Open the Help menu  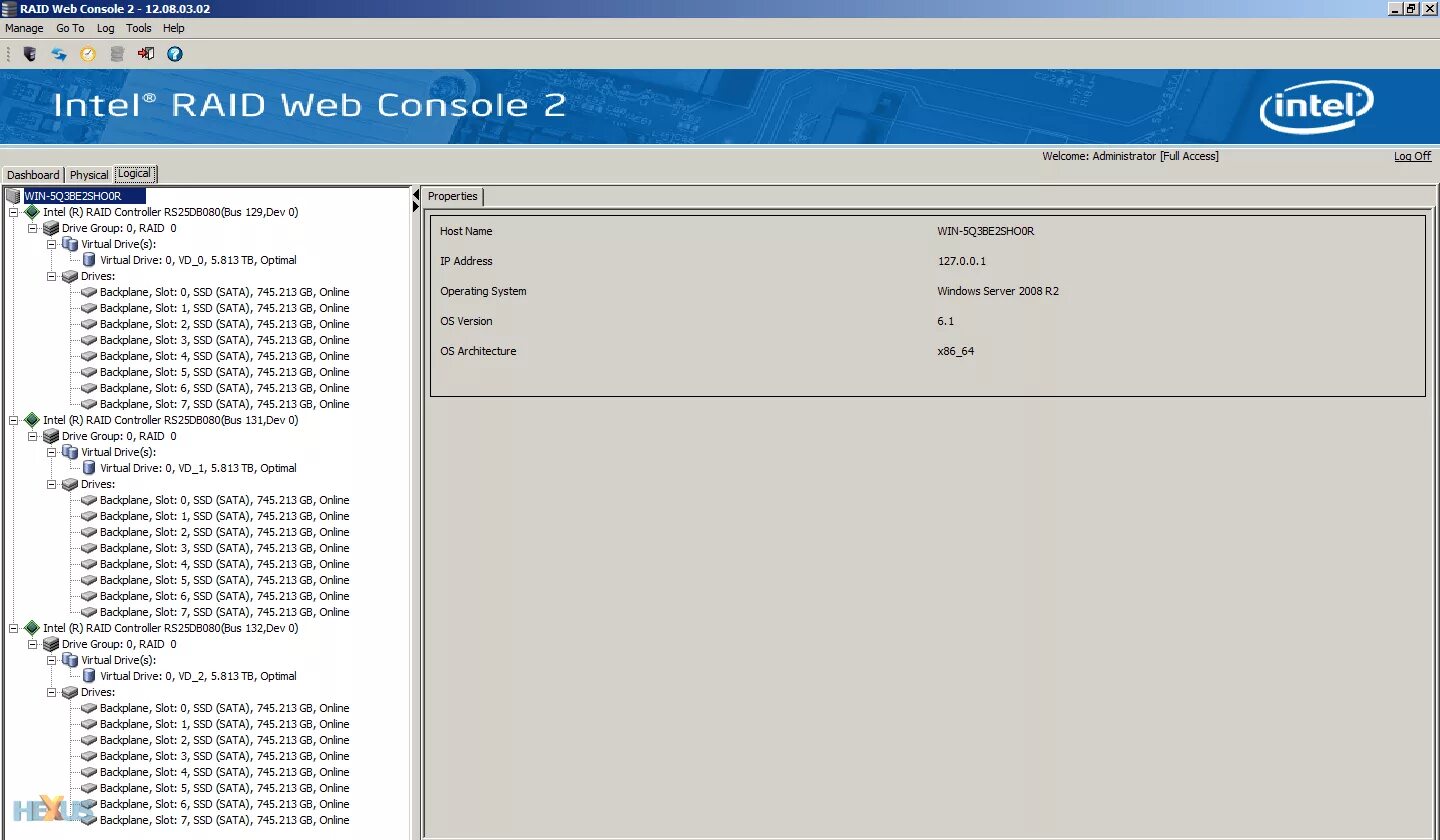pyautogui.click(x=174, y=28)
